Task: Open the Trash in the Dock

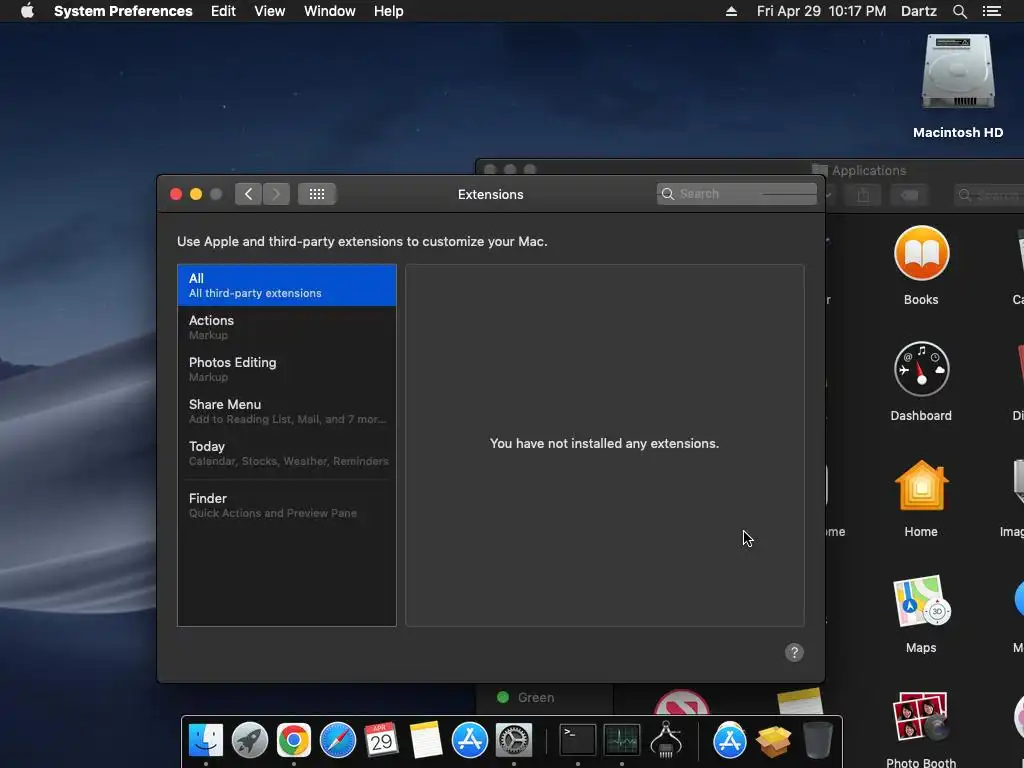Action: point(818,740)
